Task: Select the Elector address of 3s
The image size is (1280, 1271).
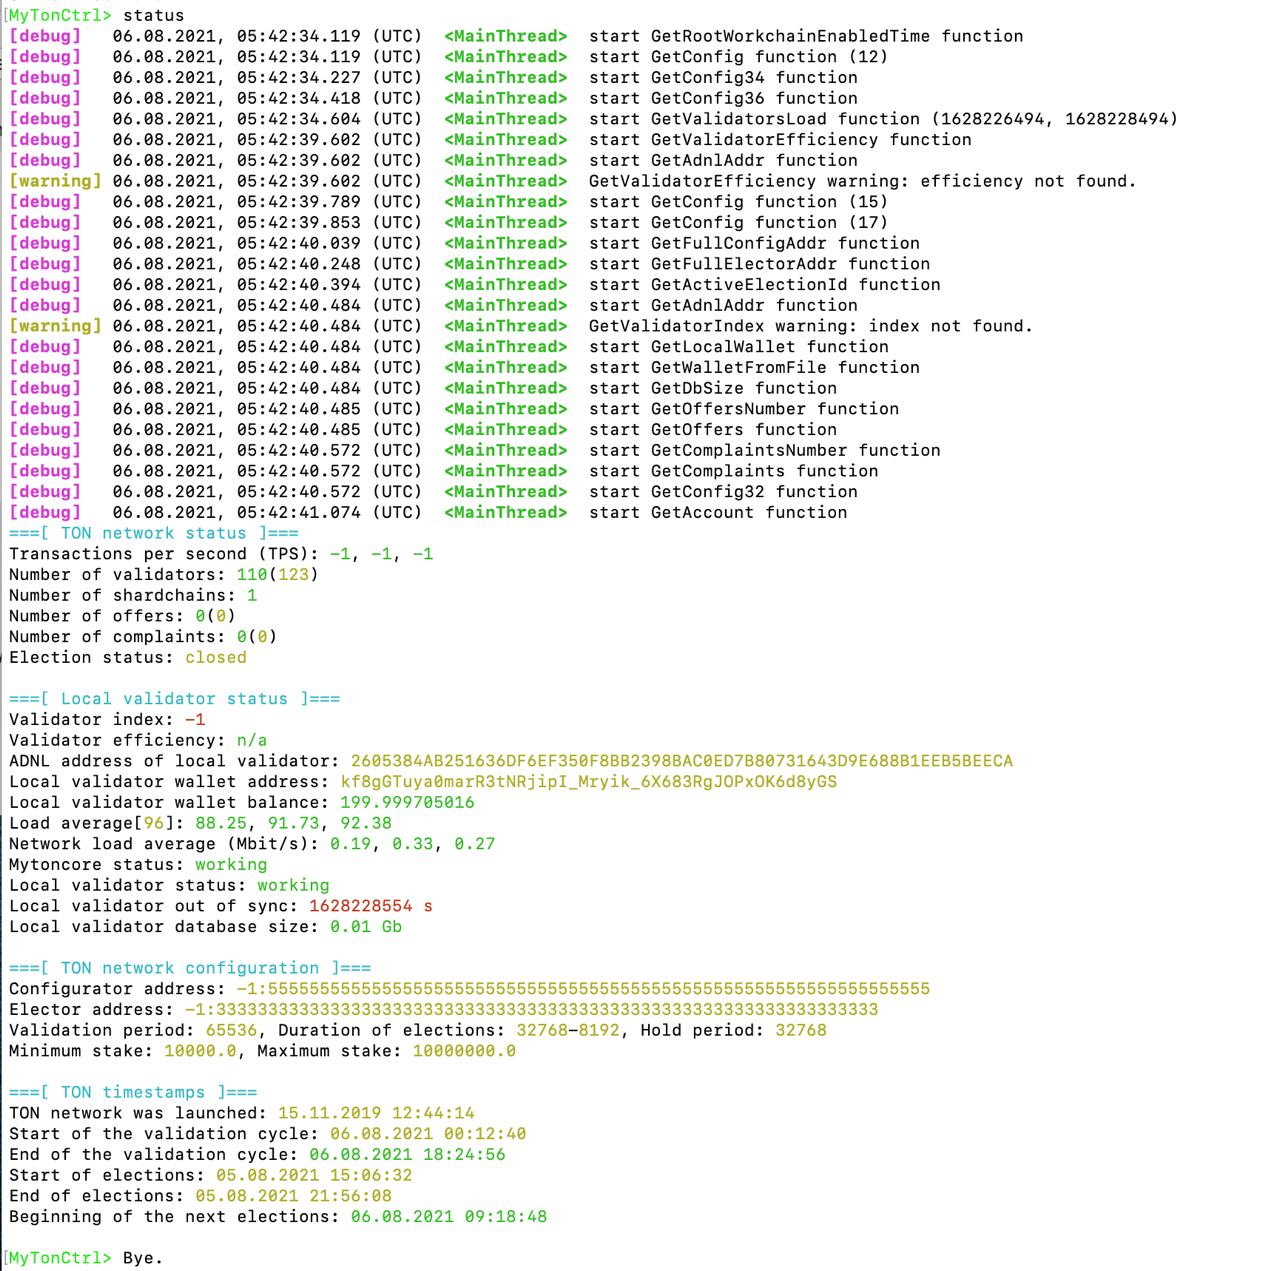Action: 532,1009
